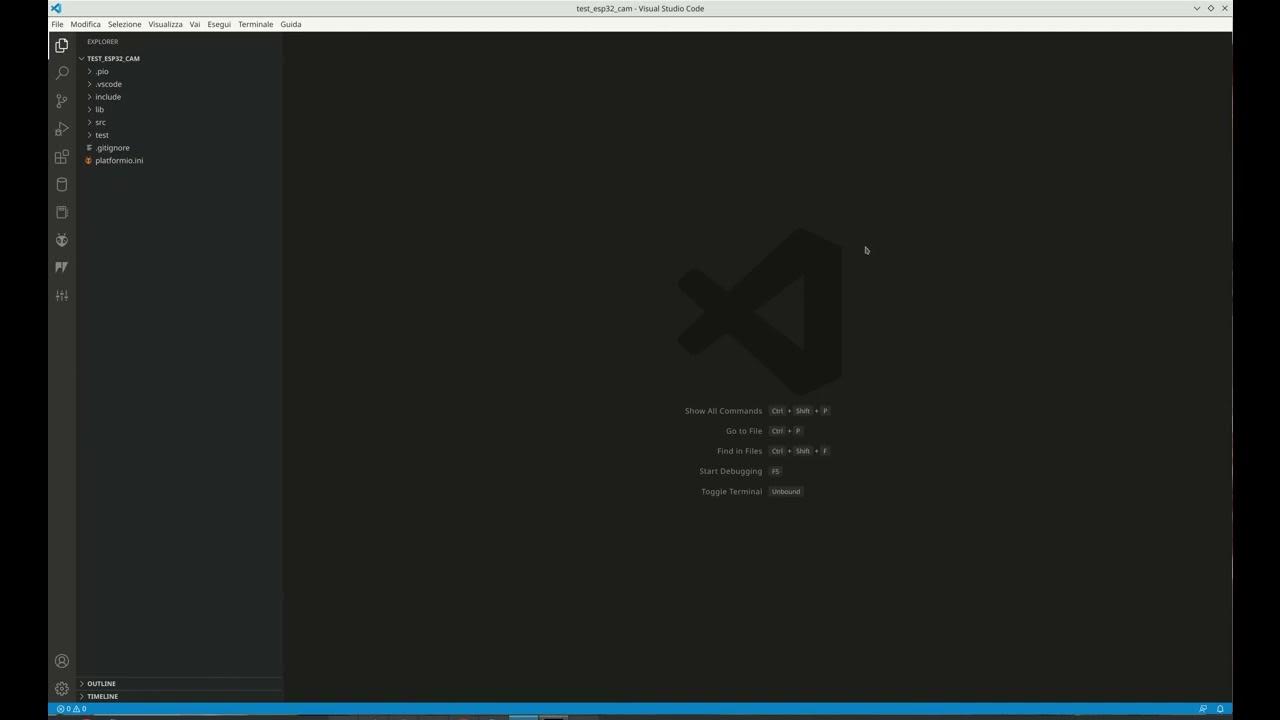Open the Explorer view in activity bar
Image resolution: width=1280 pixels, height=720 pixels.
pos(61,45)
